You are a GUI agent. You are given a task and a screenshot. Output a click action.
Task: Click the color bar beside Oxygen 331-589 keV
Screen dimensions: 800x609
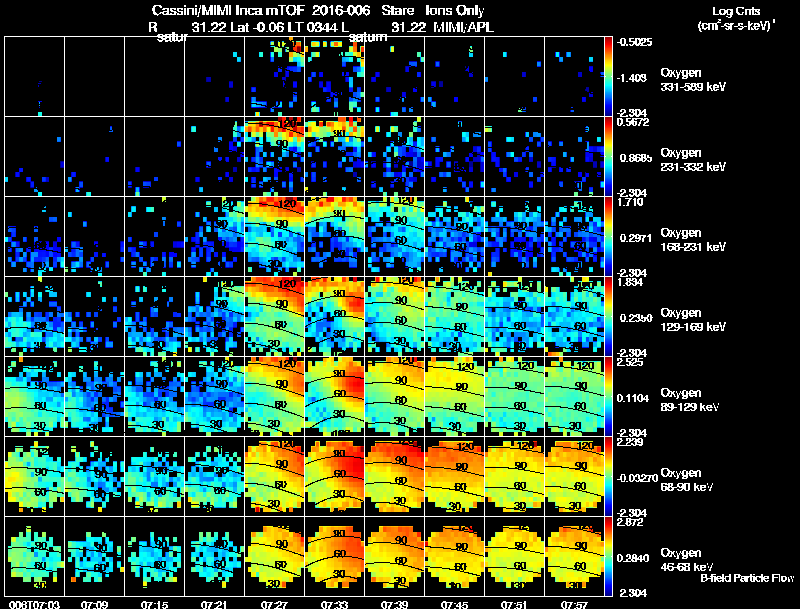tap(608, 77)
